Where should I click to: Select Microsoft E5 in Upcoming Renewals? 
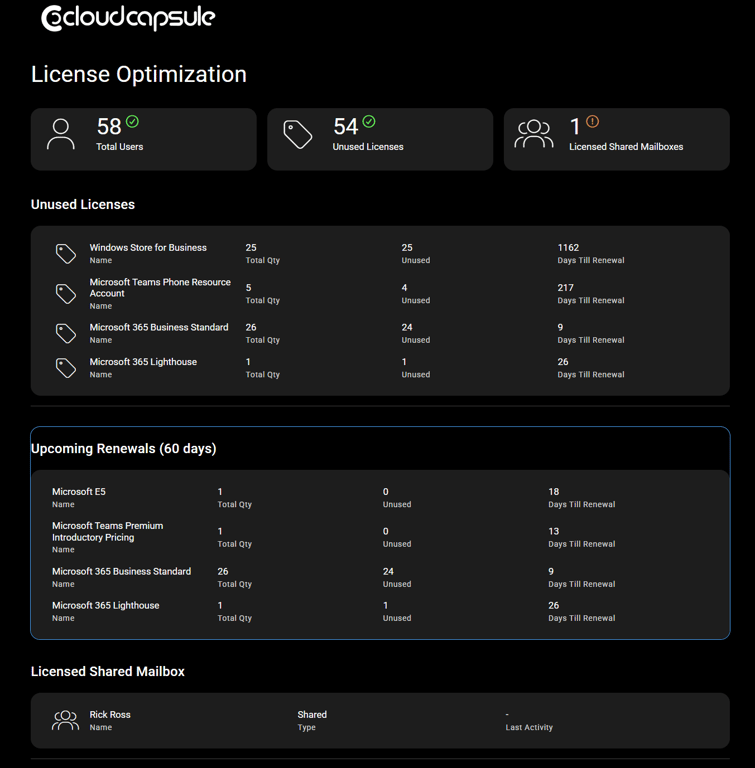(x=79, y=492)
